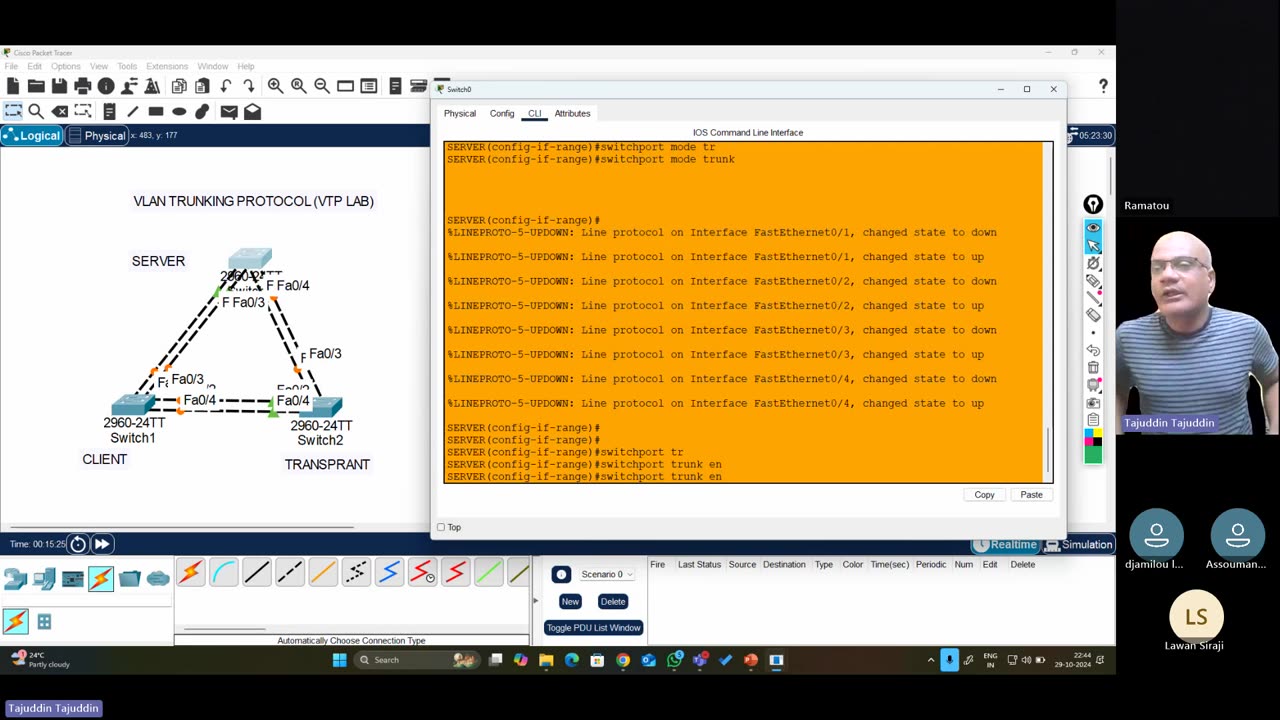Screen dimensions: 1280x720
Task: Create a new Packet Tracer file
Action: 13,86
